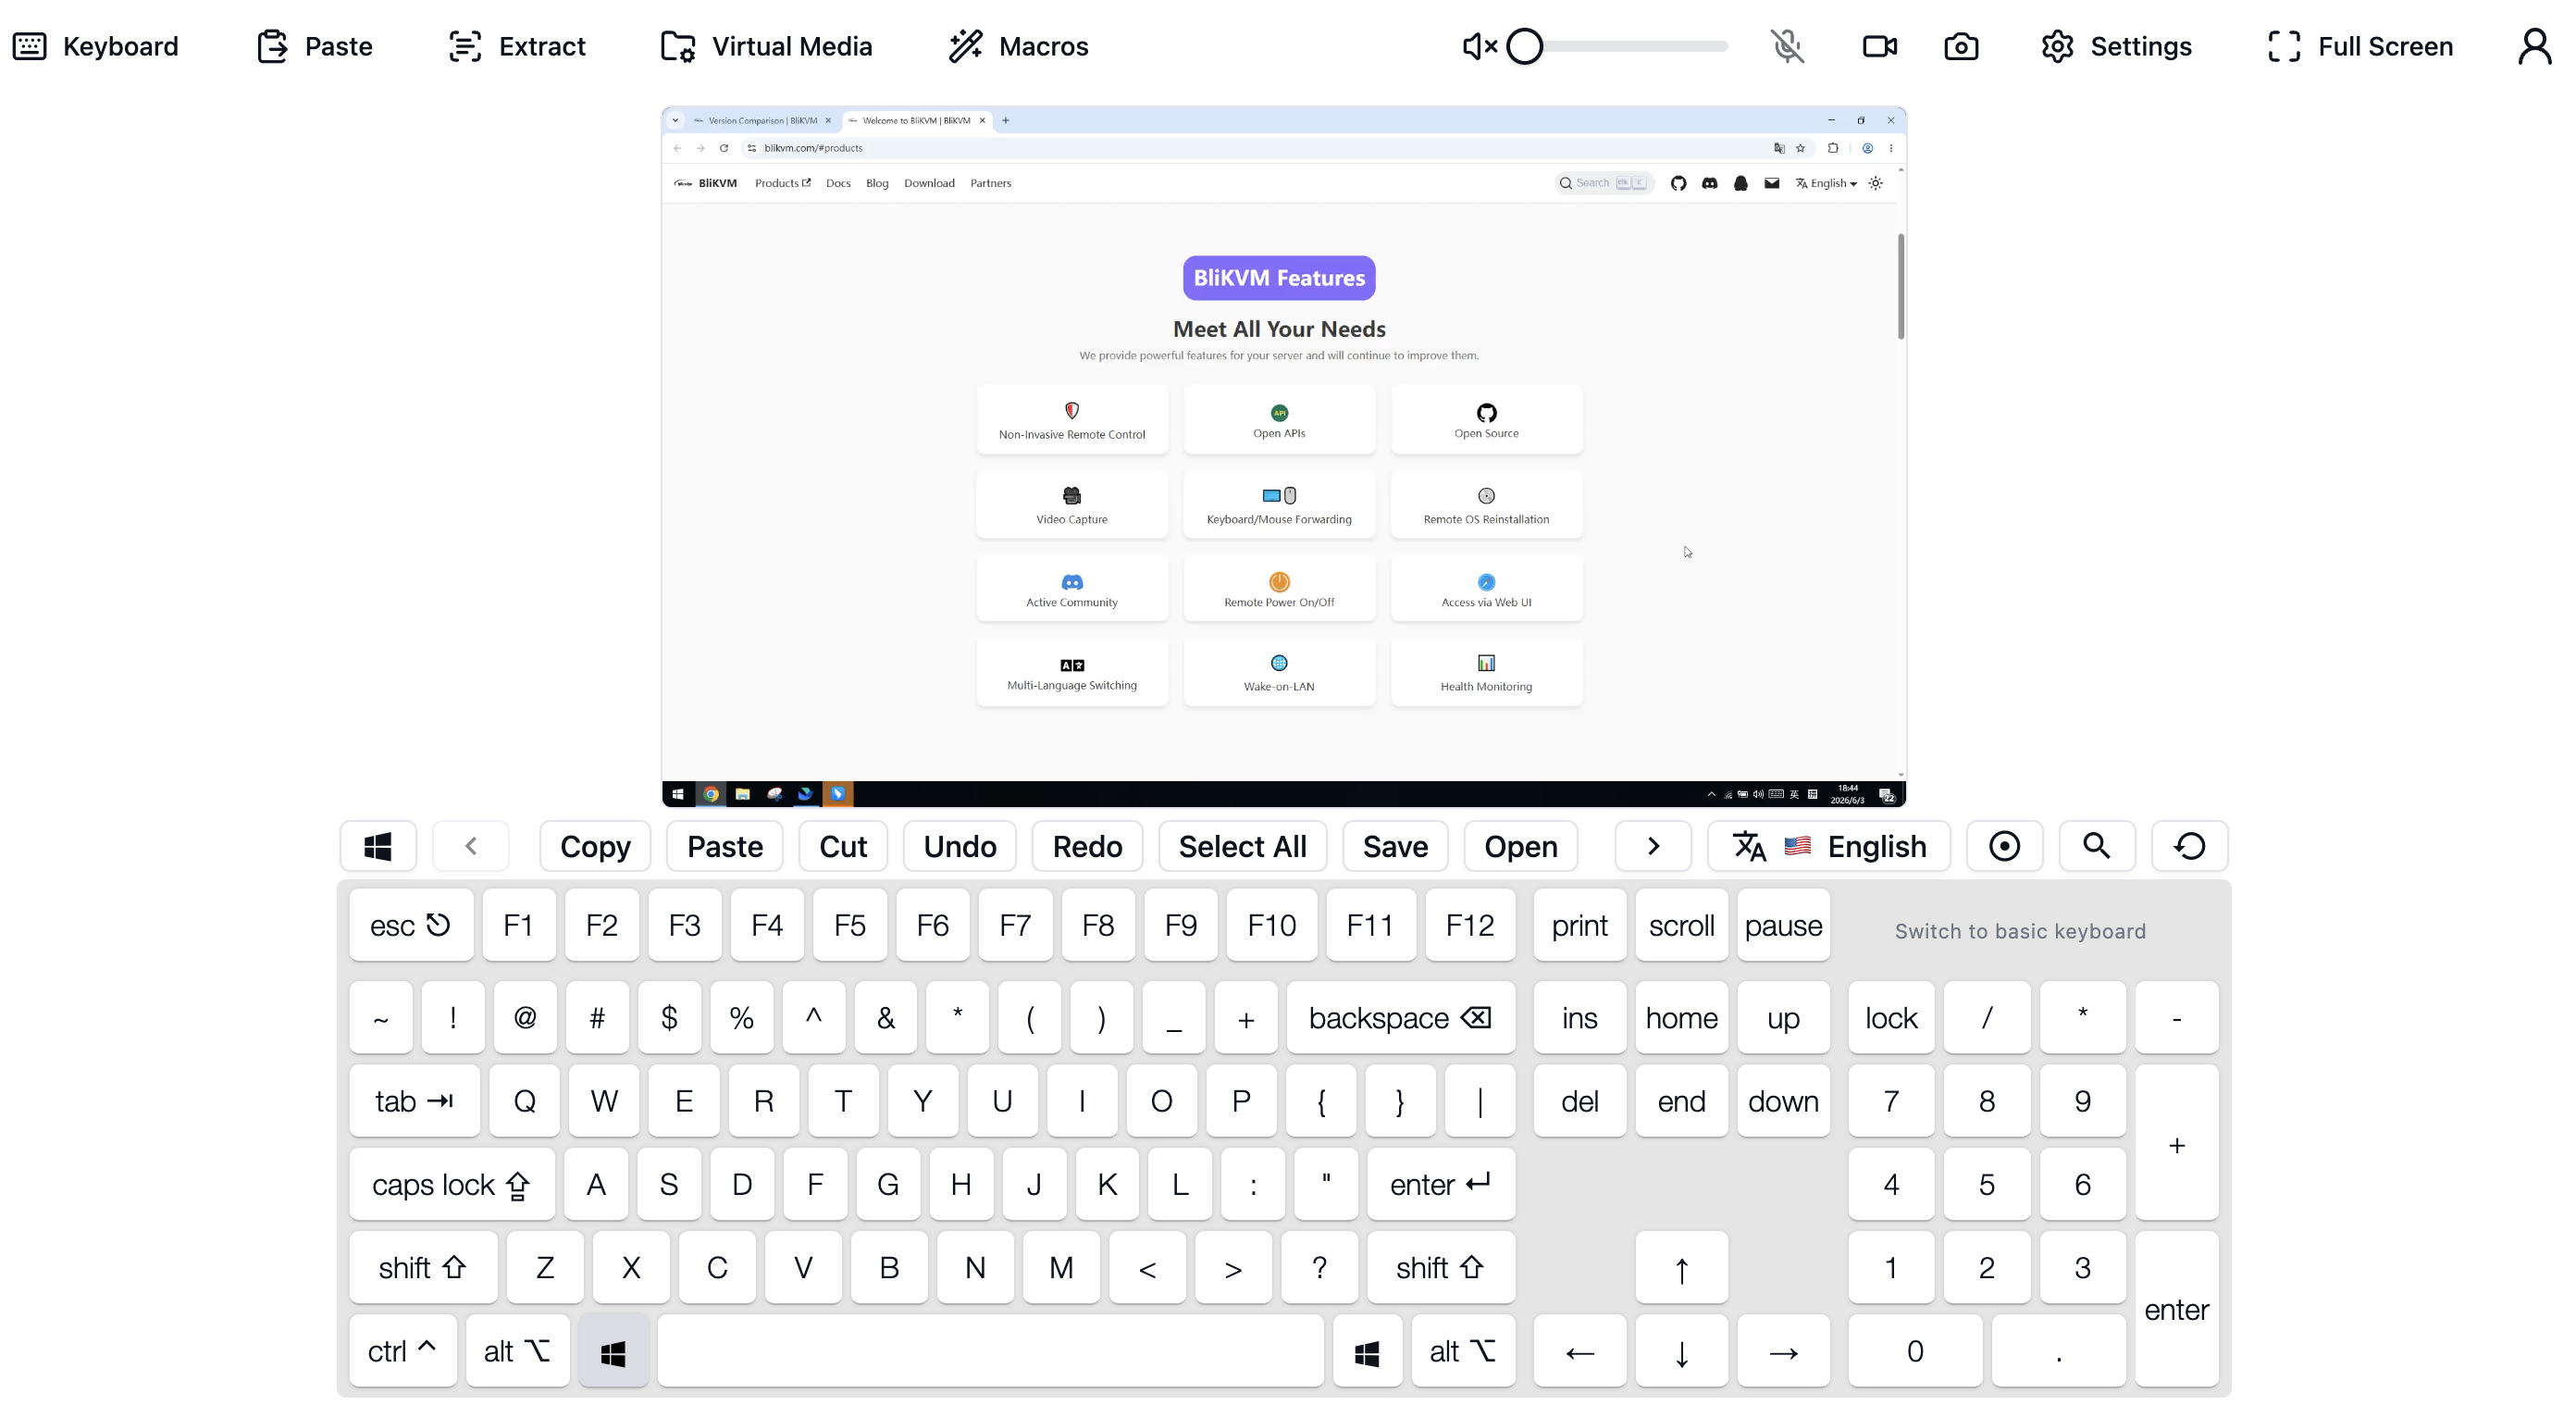The height and width of the screenshot is (1405, 2576).
Task: Click the record target circle icon
Action: tap(2005, 846)
